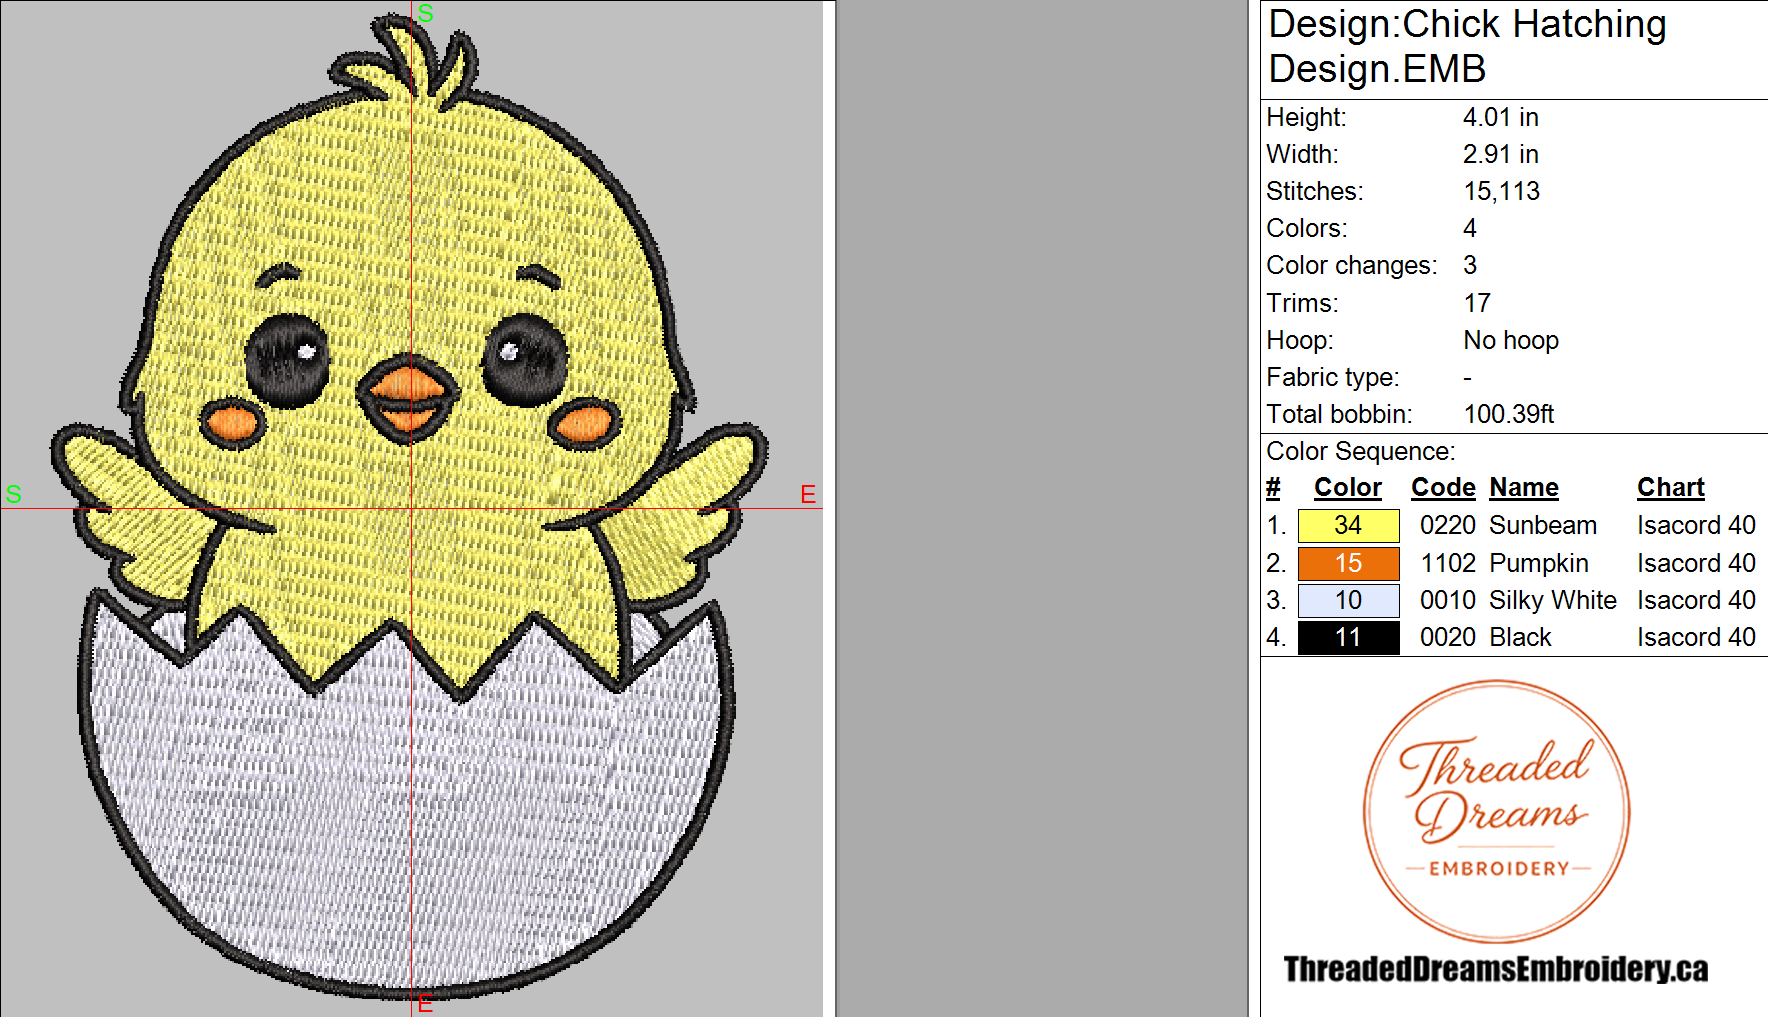Image resolution: width=1768 pixels, height=1017 pixels.
Task: Click the yellow Sunbeam color swatch 34
Action: point(1348,526)
